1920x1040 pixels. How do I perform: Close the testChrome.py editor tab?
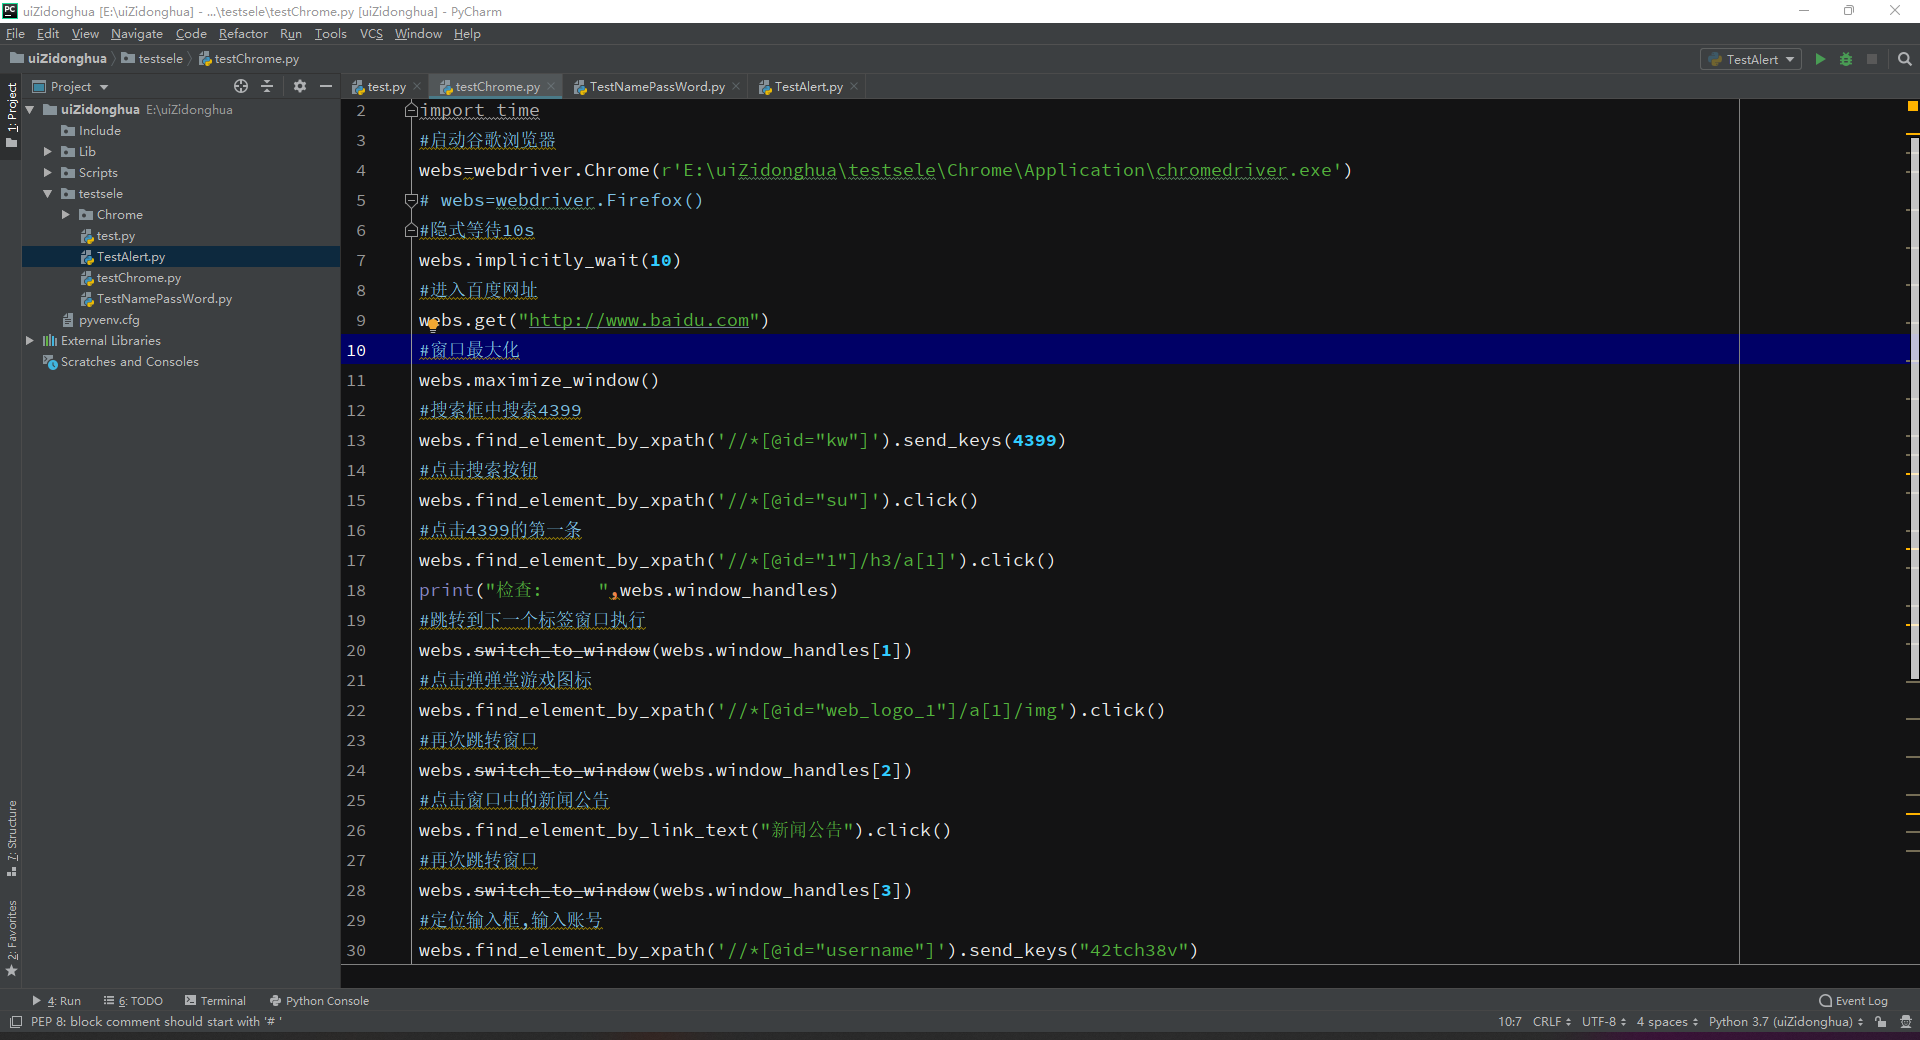pos(551,86)
